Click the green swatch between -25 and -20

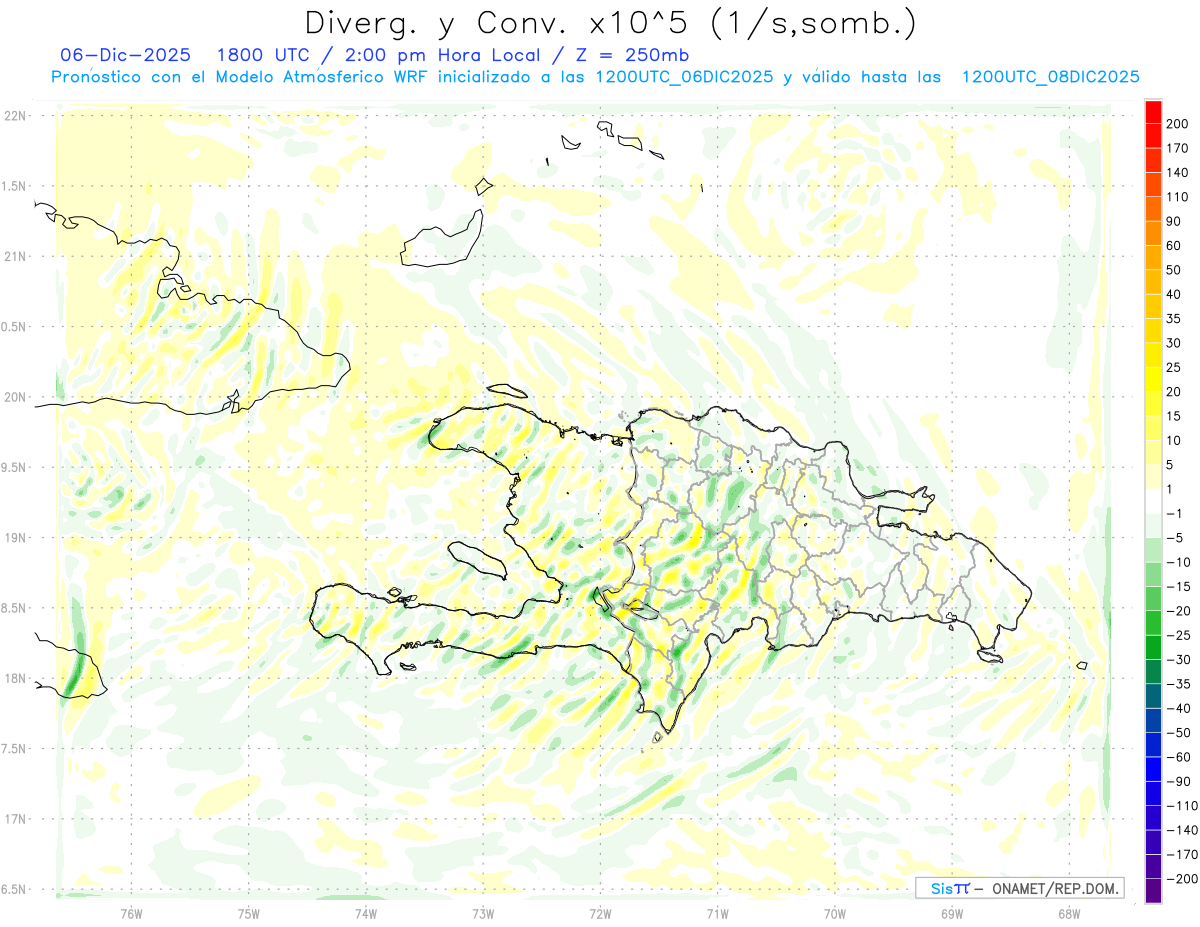(x=1153, y=622)
